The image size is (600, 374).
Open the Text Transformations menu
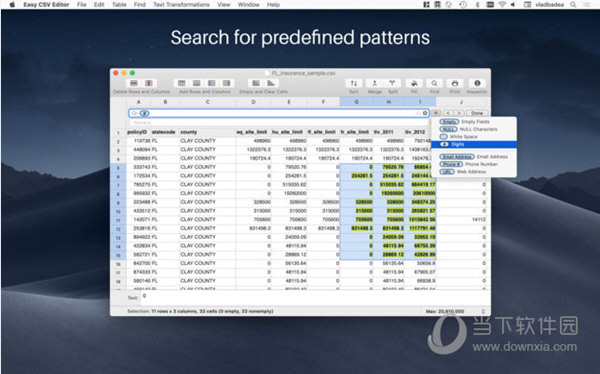click(181, 5)
